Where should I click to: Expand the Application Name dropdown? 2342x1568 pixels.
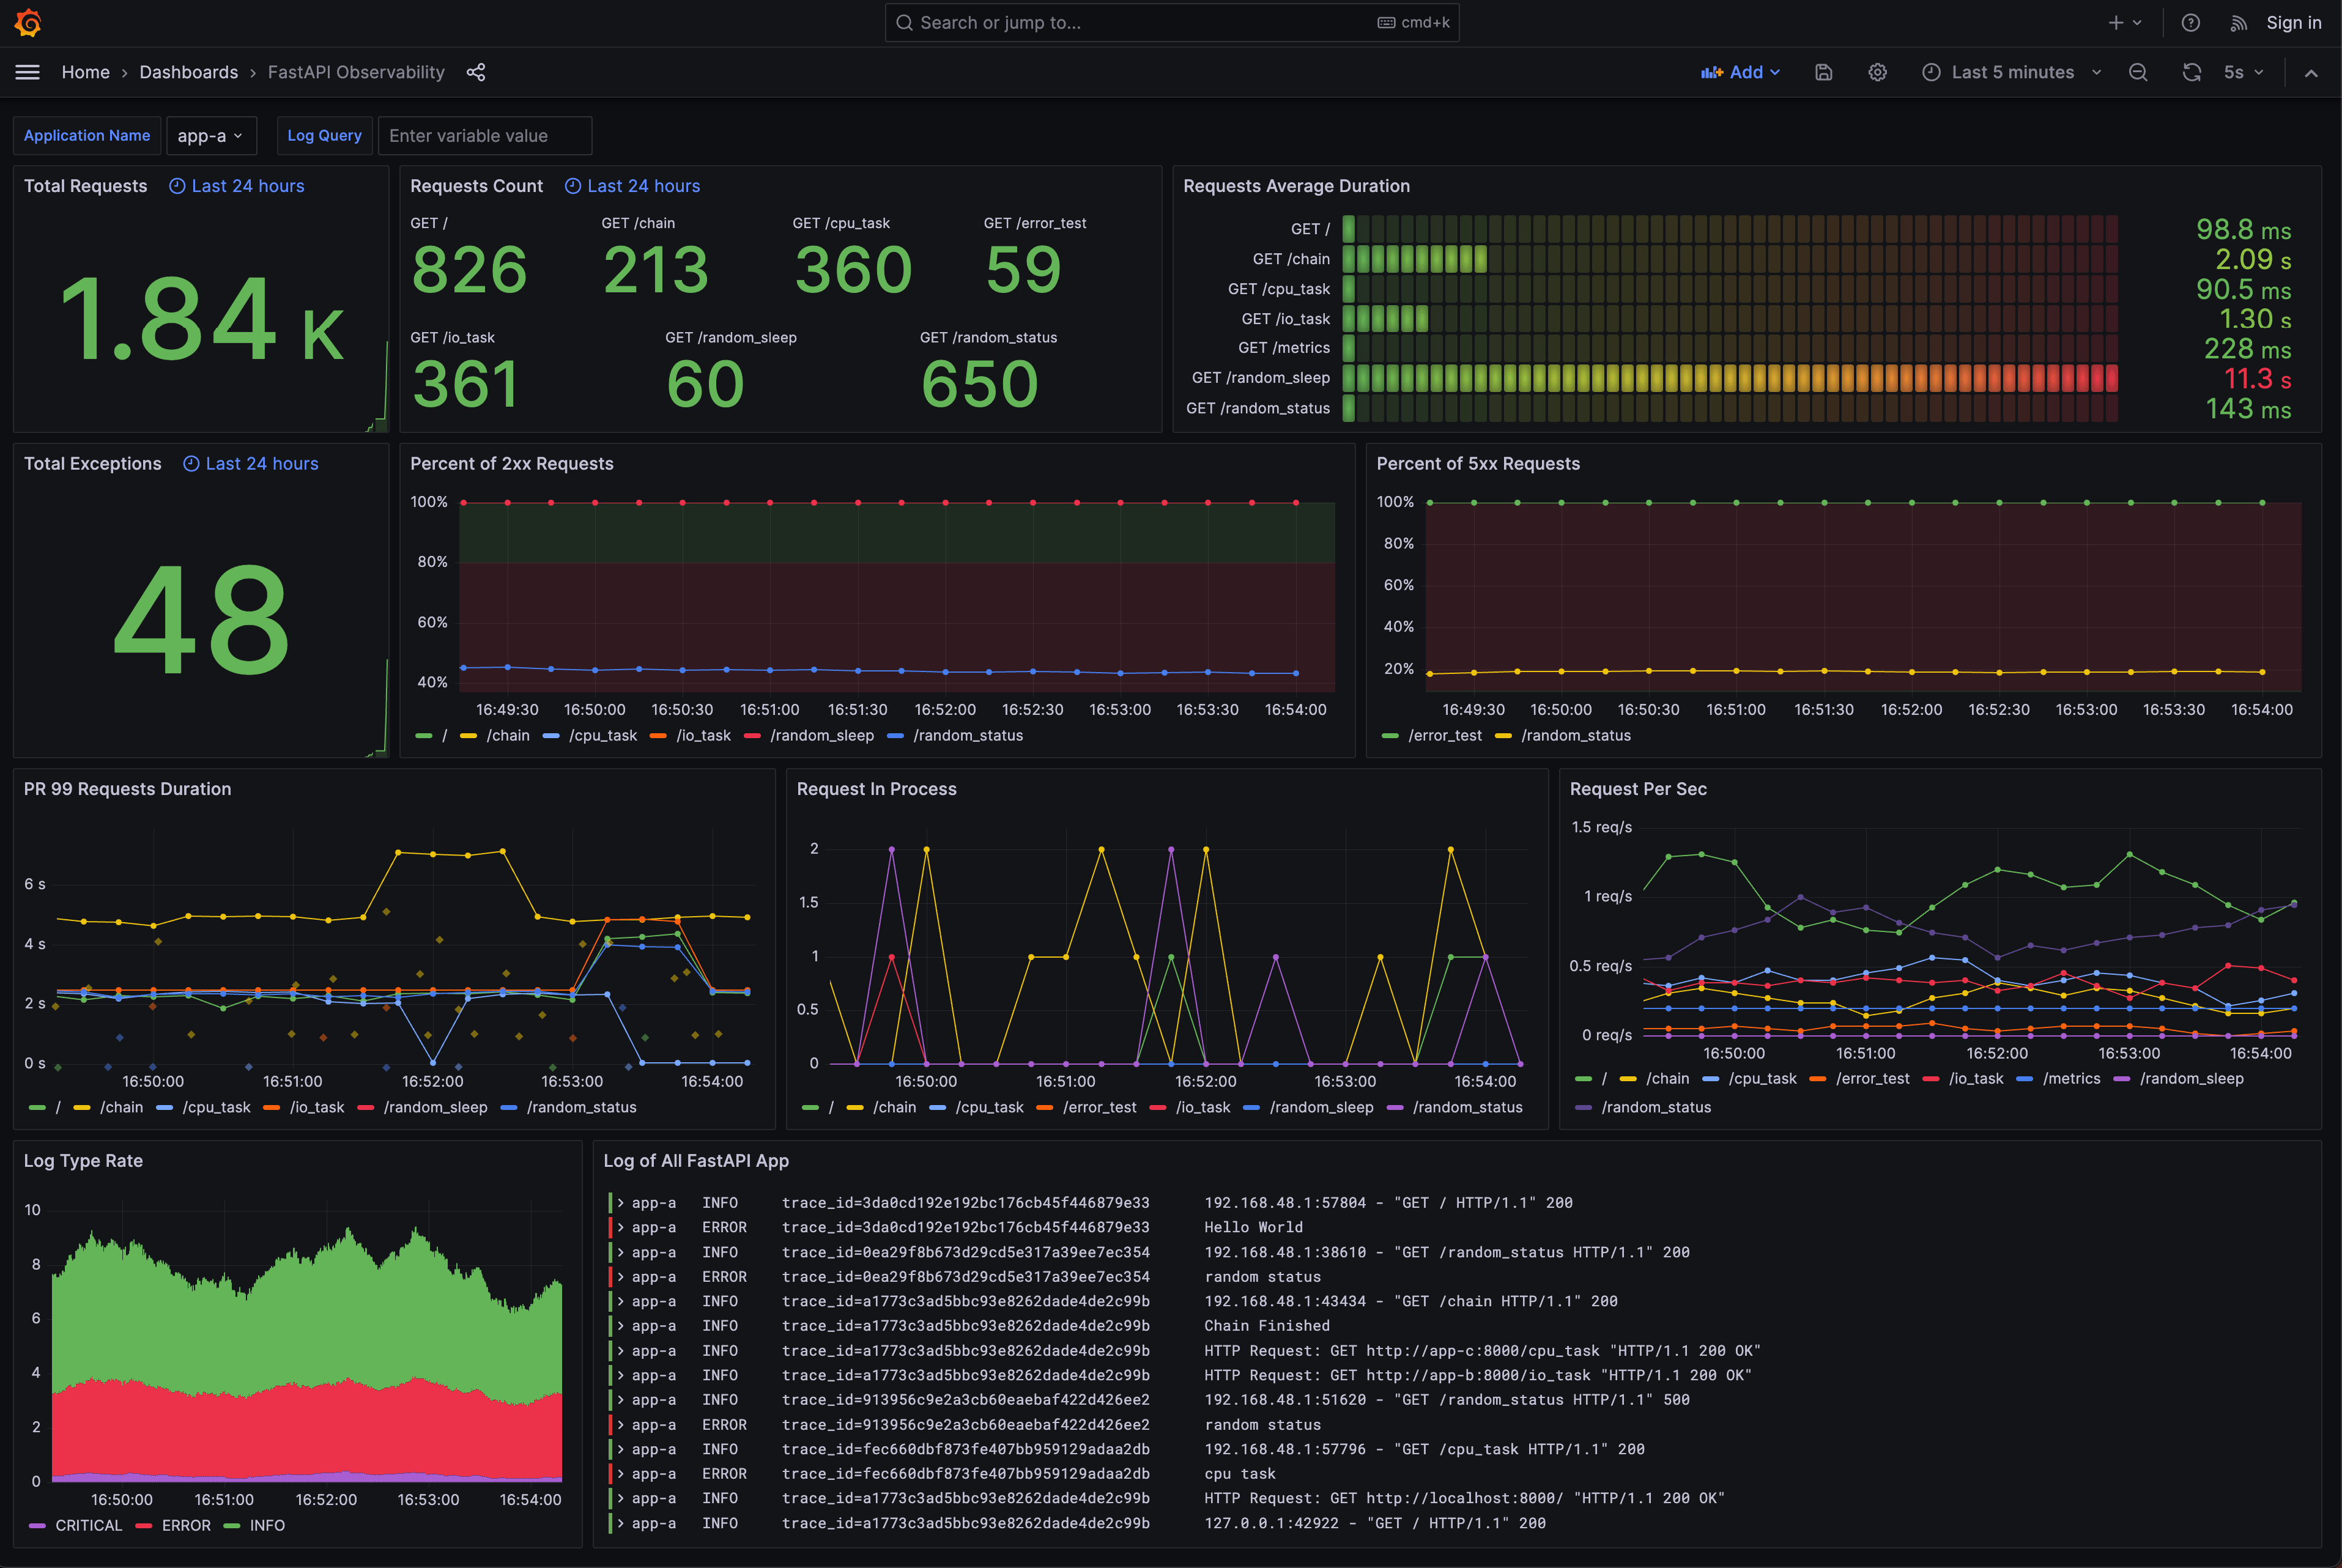(210, 135)
